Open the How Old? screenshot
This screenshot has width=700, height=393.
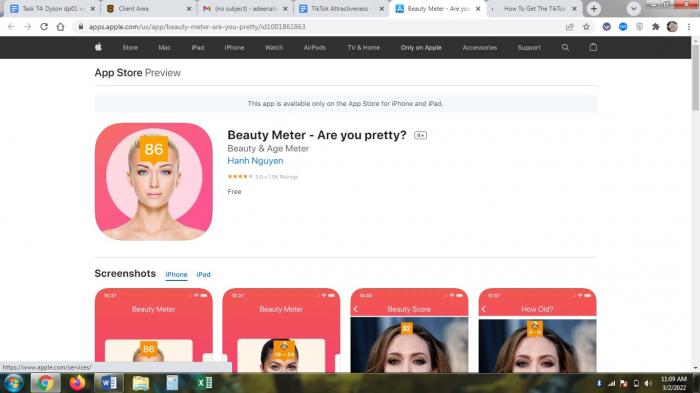pyautogui.click(x=537, y=330)
